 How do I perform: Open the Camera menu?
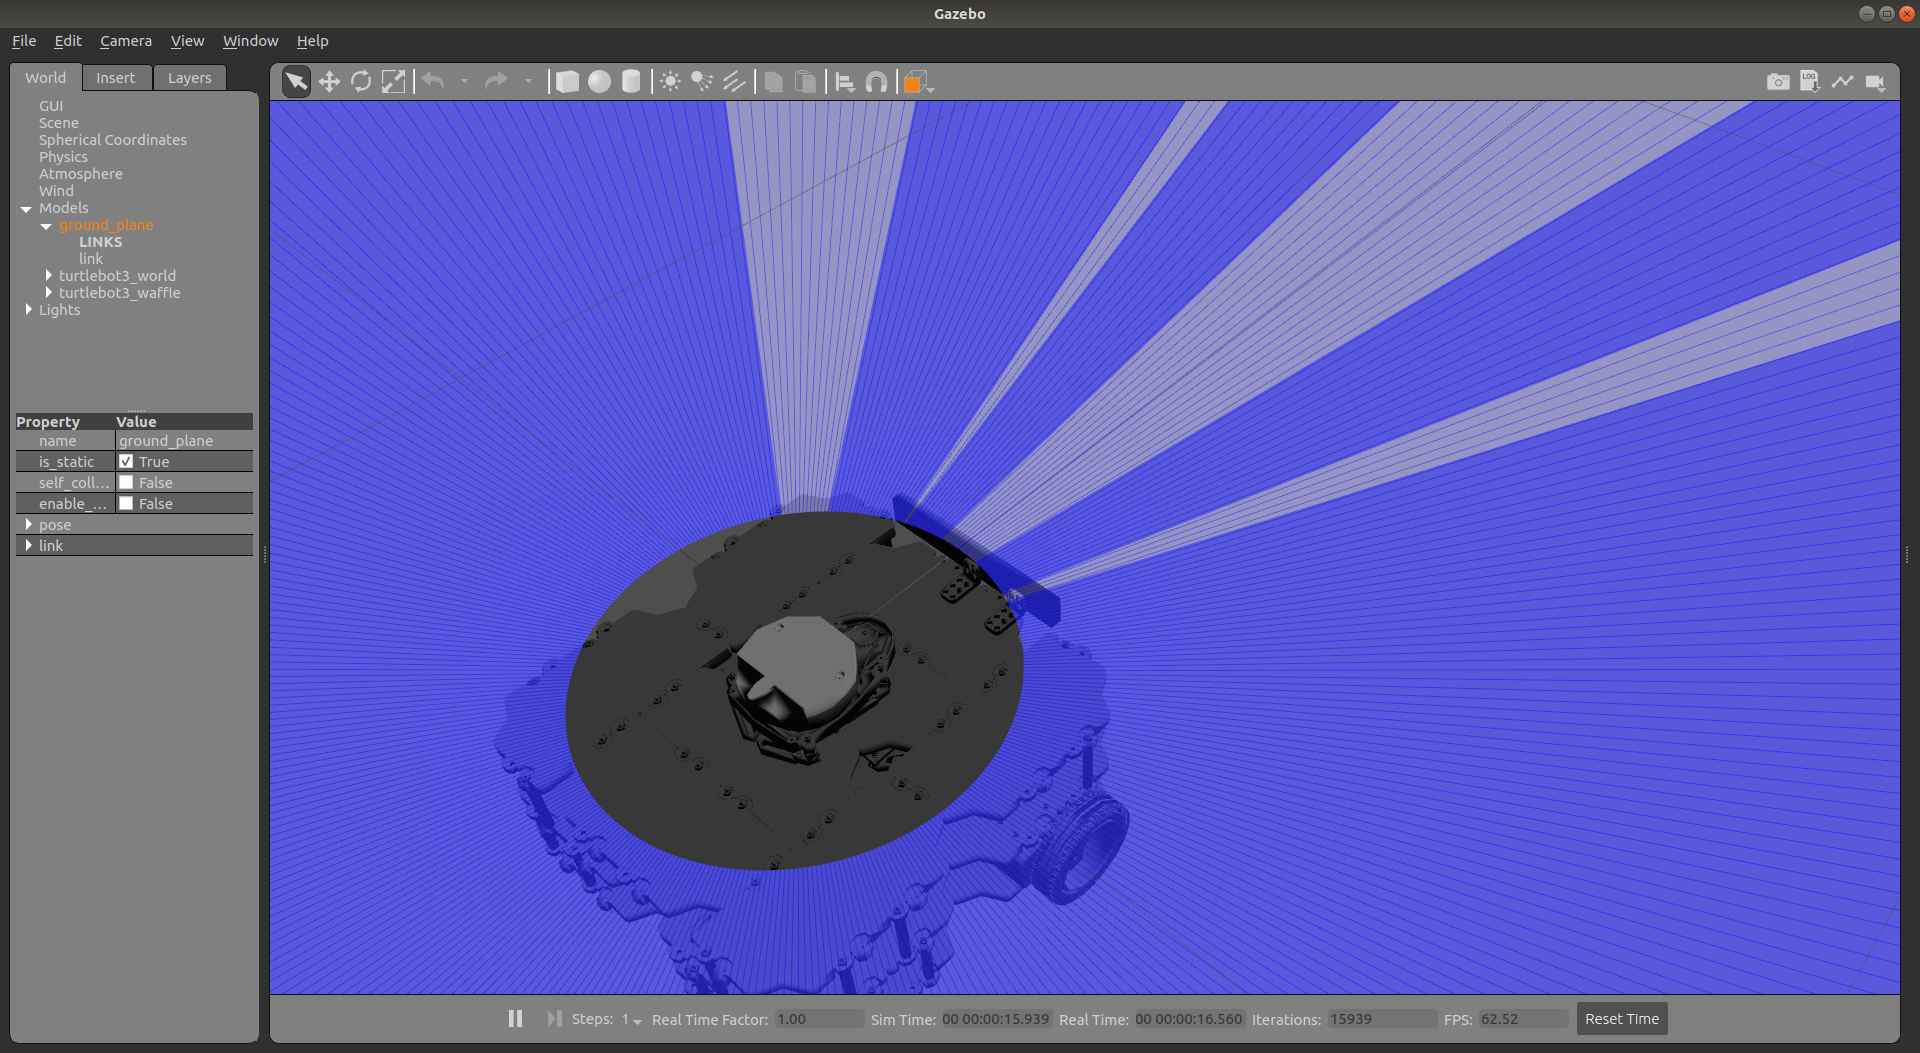pyautogui.click(x=125, y=41)
